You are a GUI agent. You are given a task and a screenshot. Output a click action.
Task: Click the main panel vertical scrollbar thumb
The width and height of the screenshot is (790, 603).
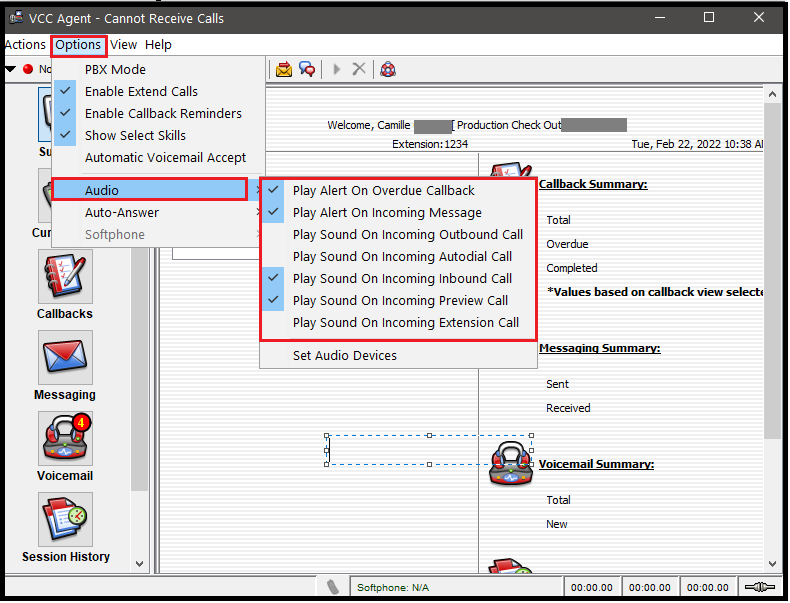click(772, 271)
